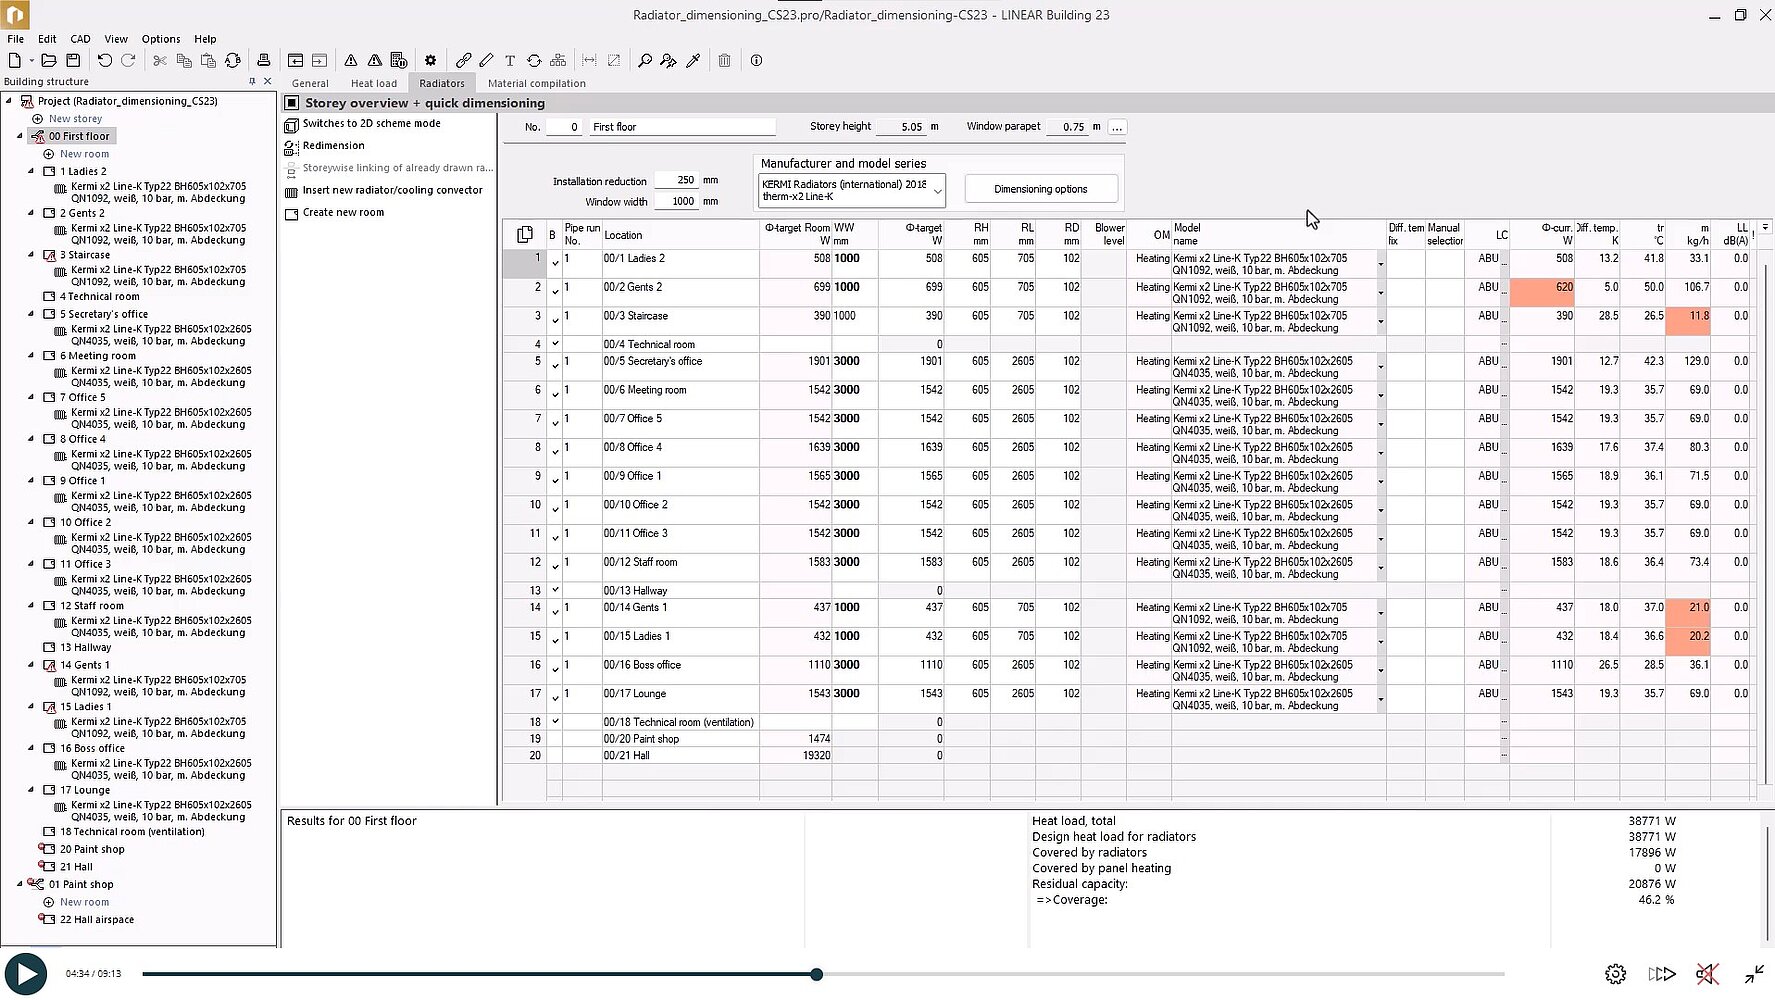1775x1000 pixels.
Task: Click the Save project icon
Action: [x=73, y=61]
